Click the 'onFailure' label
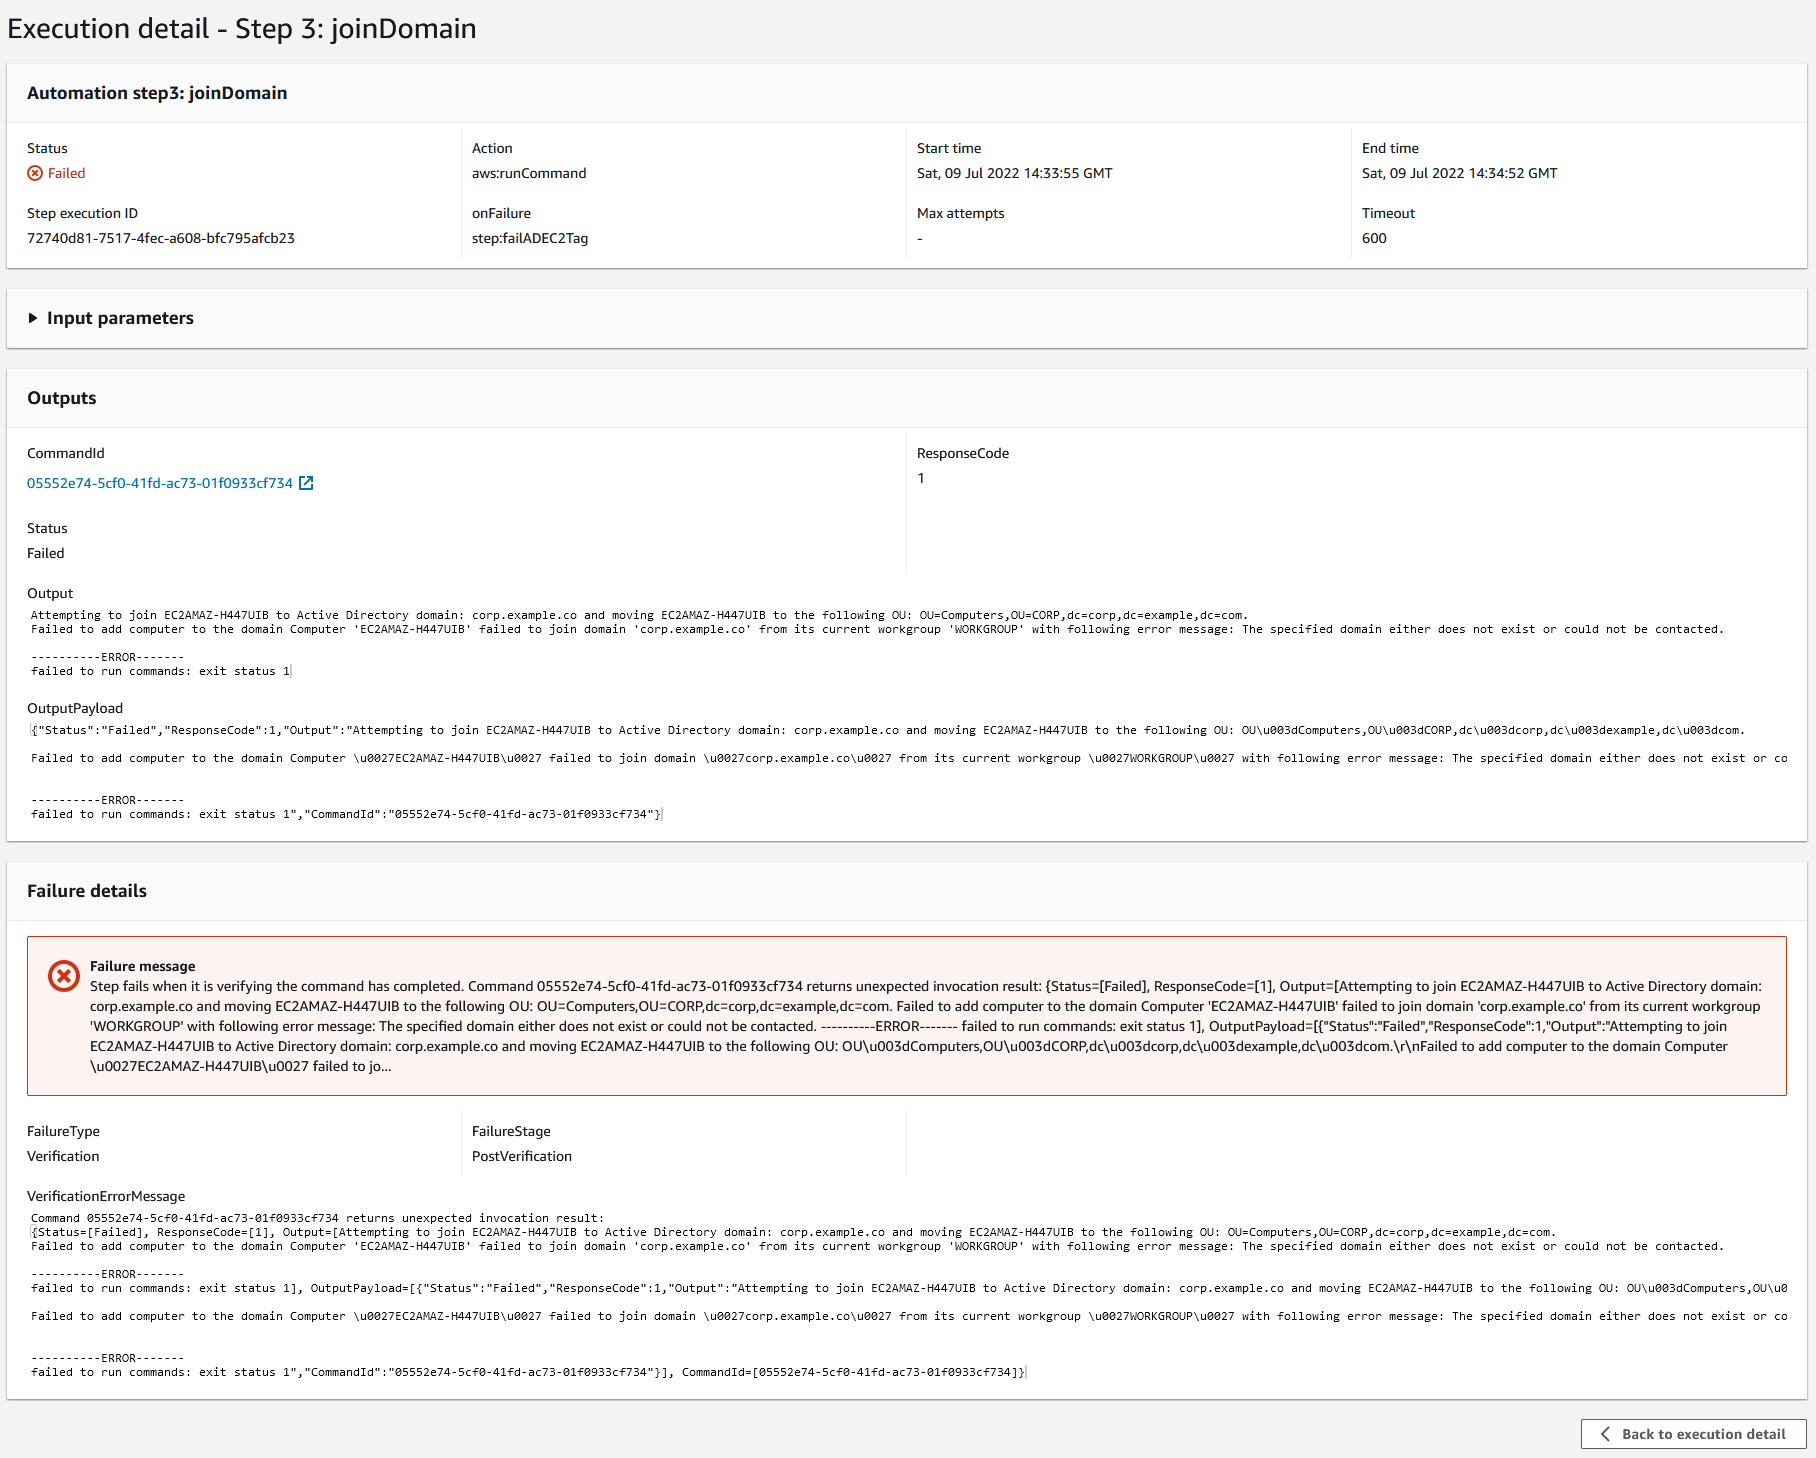The height and width of the screenshot is (1458, 1816). 502,213
